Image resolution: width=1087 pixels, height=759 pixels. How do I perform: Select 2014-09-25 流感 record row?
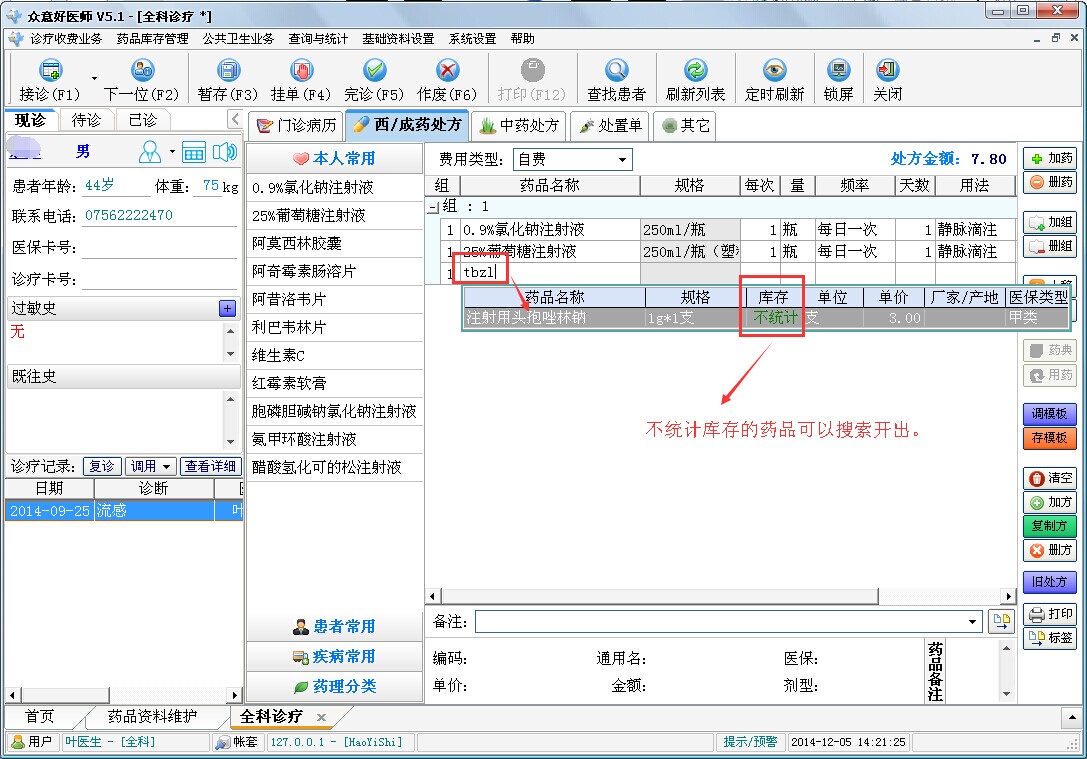(124, 511)
